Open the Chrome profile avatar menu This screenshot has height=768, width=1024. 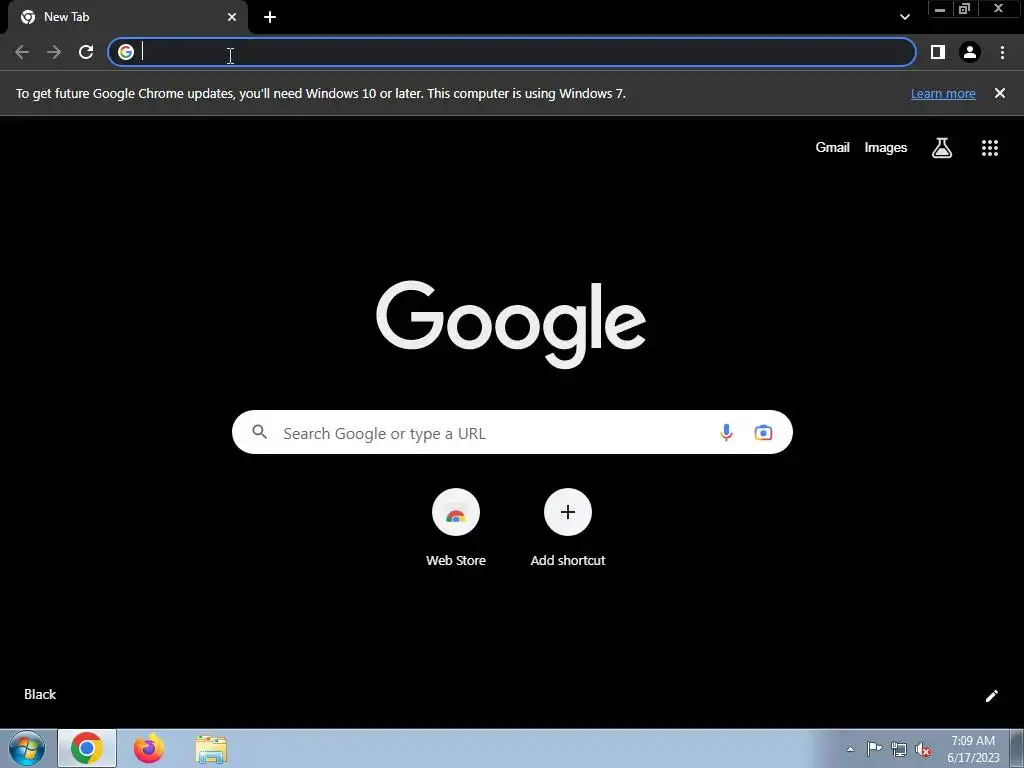point(970,52)
